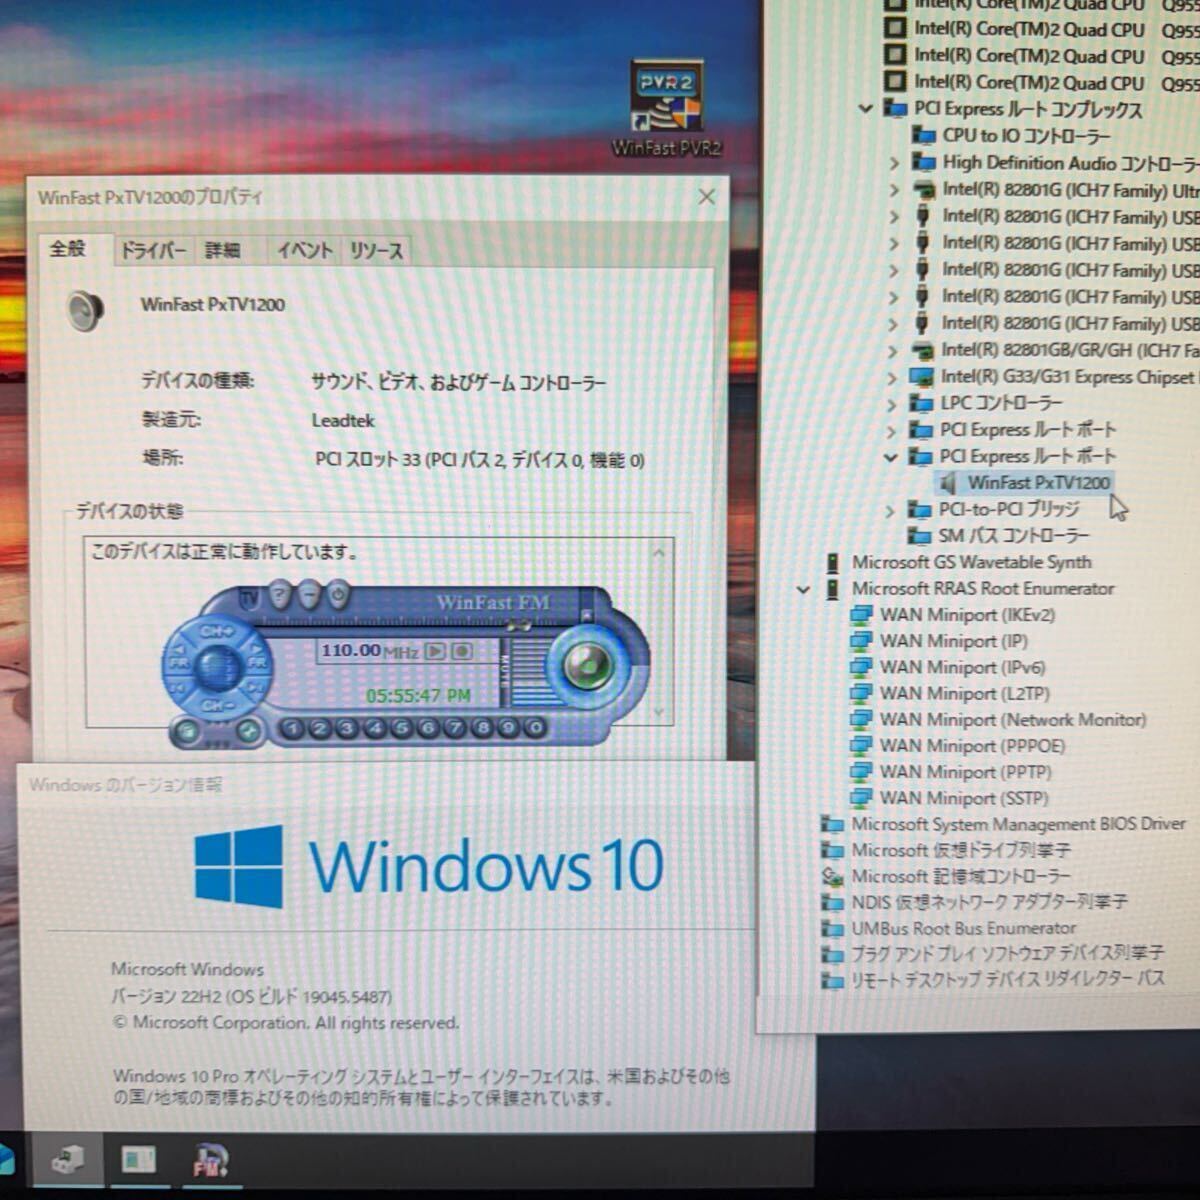Select preset station button 5
1200x1200 pixels.
pyautogui.click(x=400, y=729)
